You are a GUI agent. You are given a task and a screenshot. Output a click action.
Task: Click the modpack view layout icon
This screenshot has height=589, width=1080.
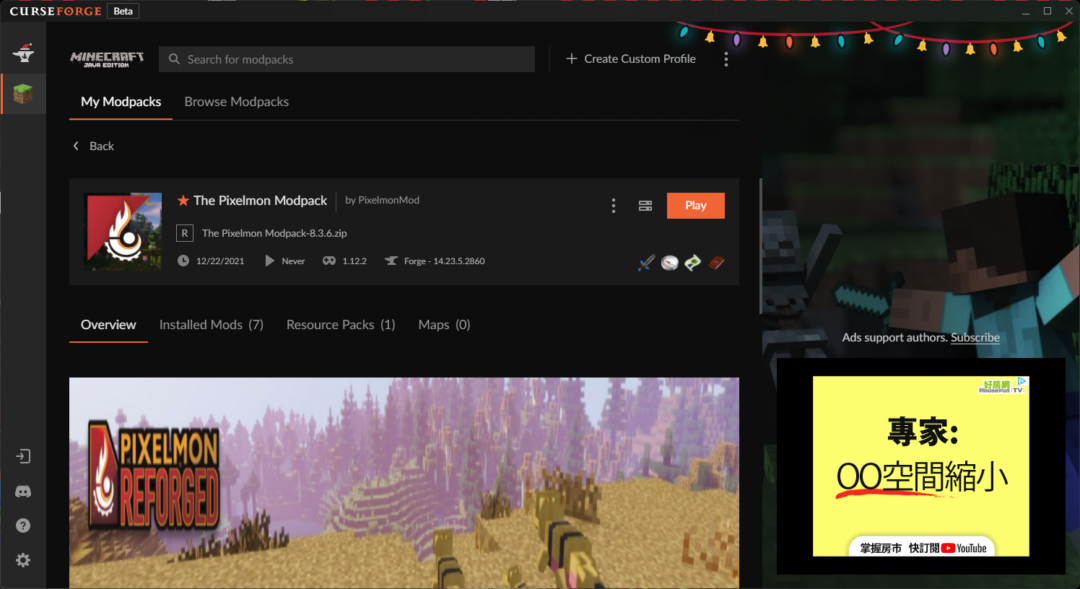[x=645, y=205]
